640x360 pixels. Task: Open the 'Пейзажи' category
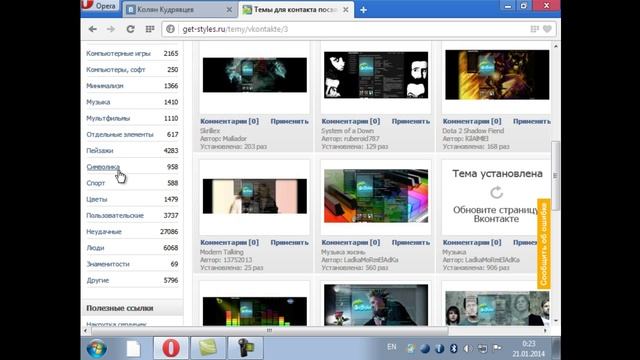click(x=100, y=151)
